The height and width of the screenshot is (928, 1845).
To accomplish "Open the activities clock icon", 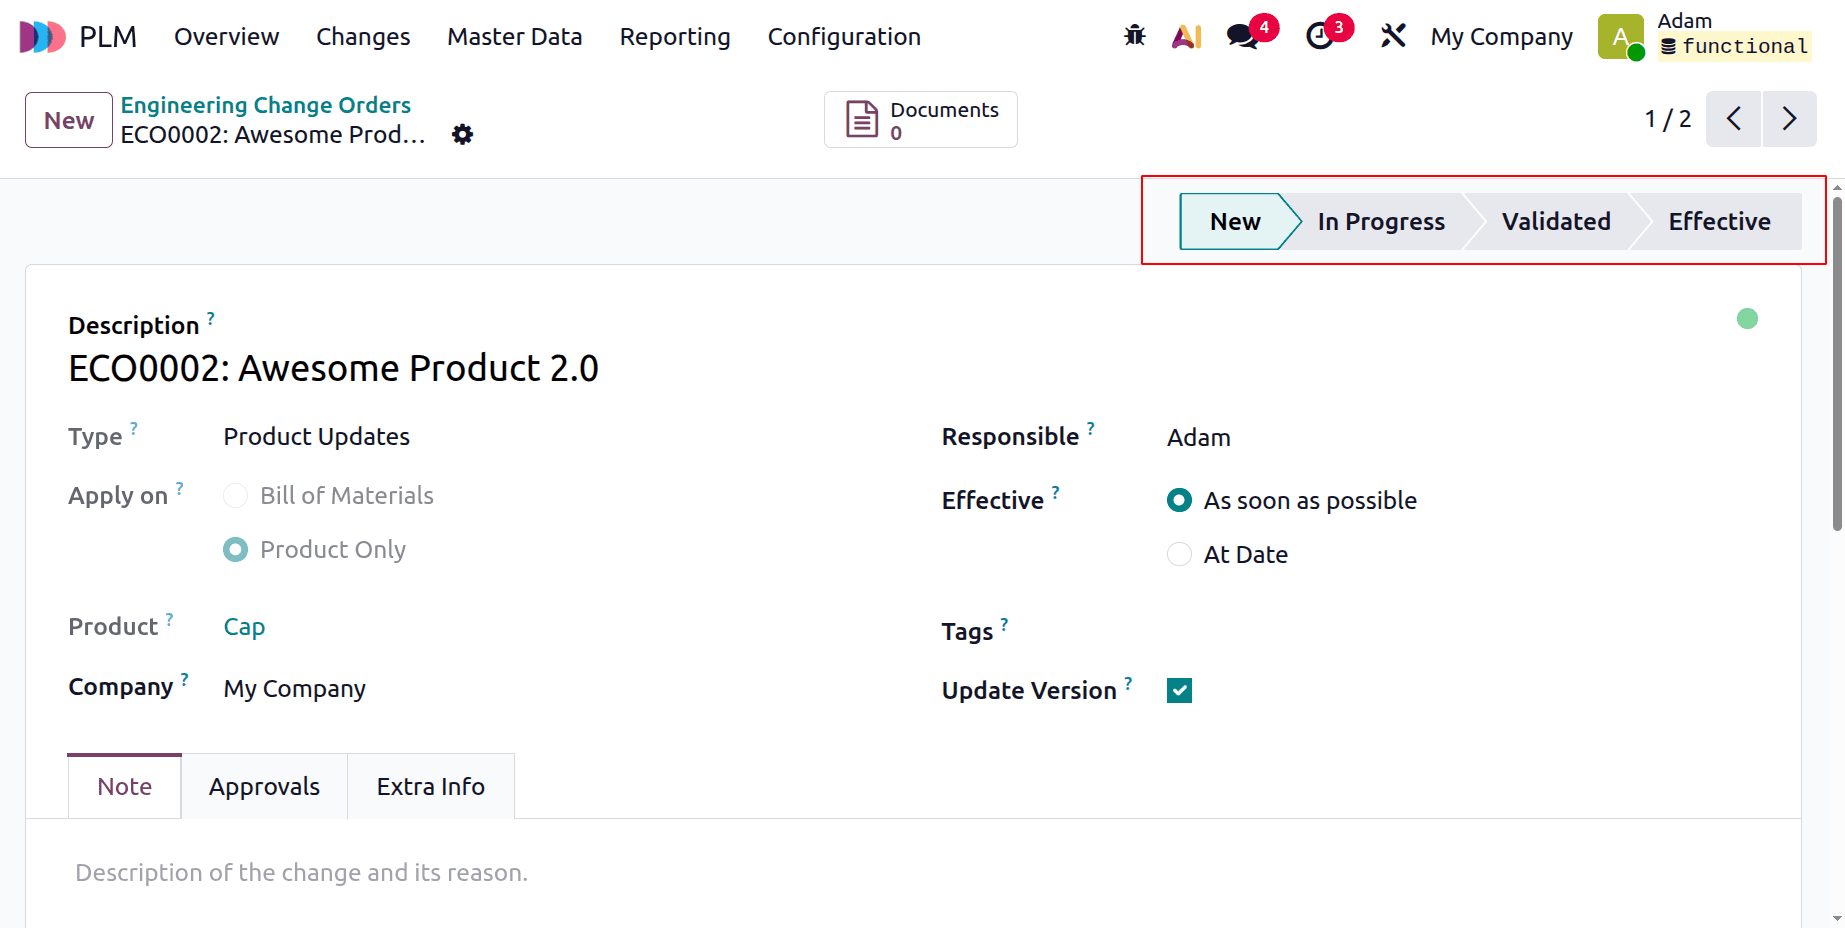I will coord(1320,36).
